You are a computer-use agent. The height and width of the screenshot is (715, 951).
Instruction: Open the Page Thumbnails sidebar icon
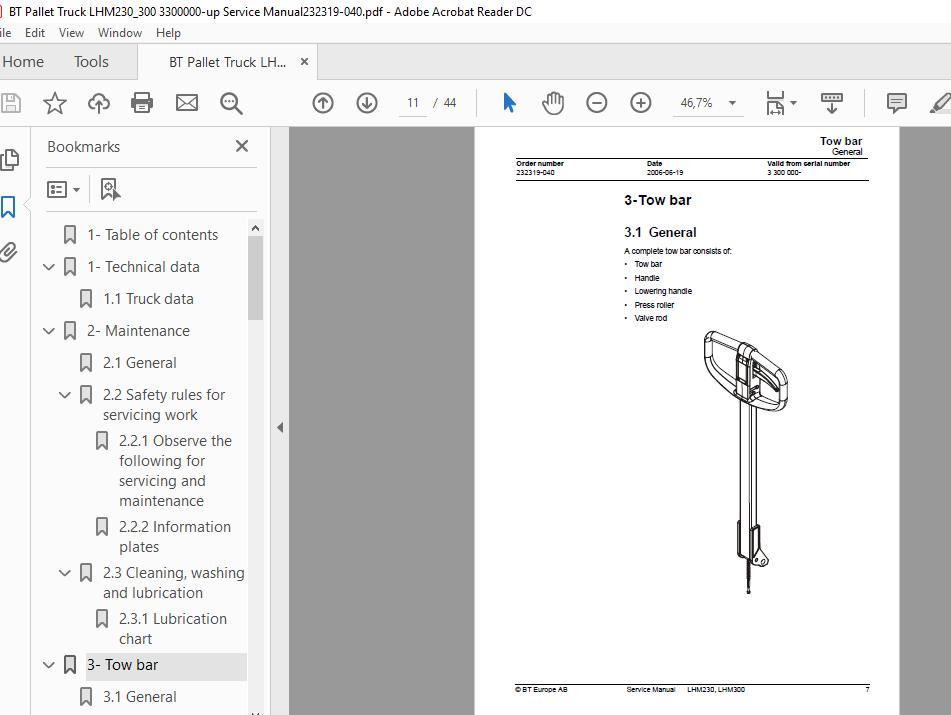10,159
